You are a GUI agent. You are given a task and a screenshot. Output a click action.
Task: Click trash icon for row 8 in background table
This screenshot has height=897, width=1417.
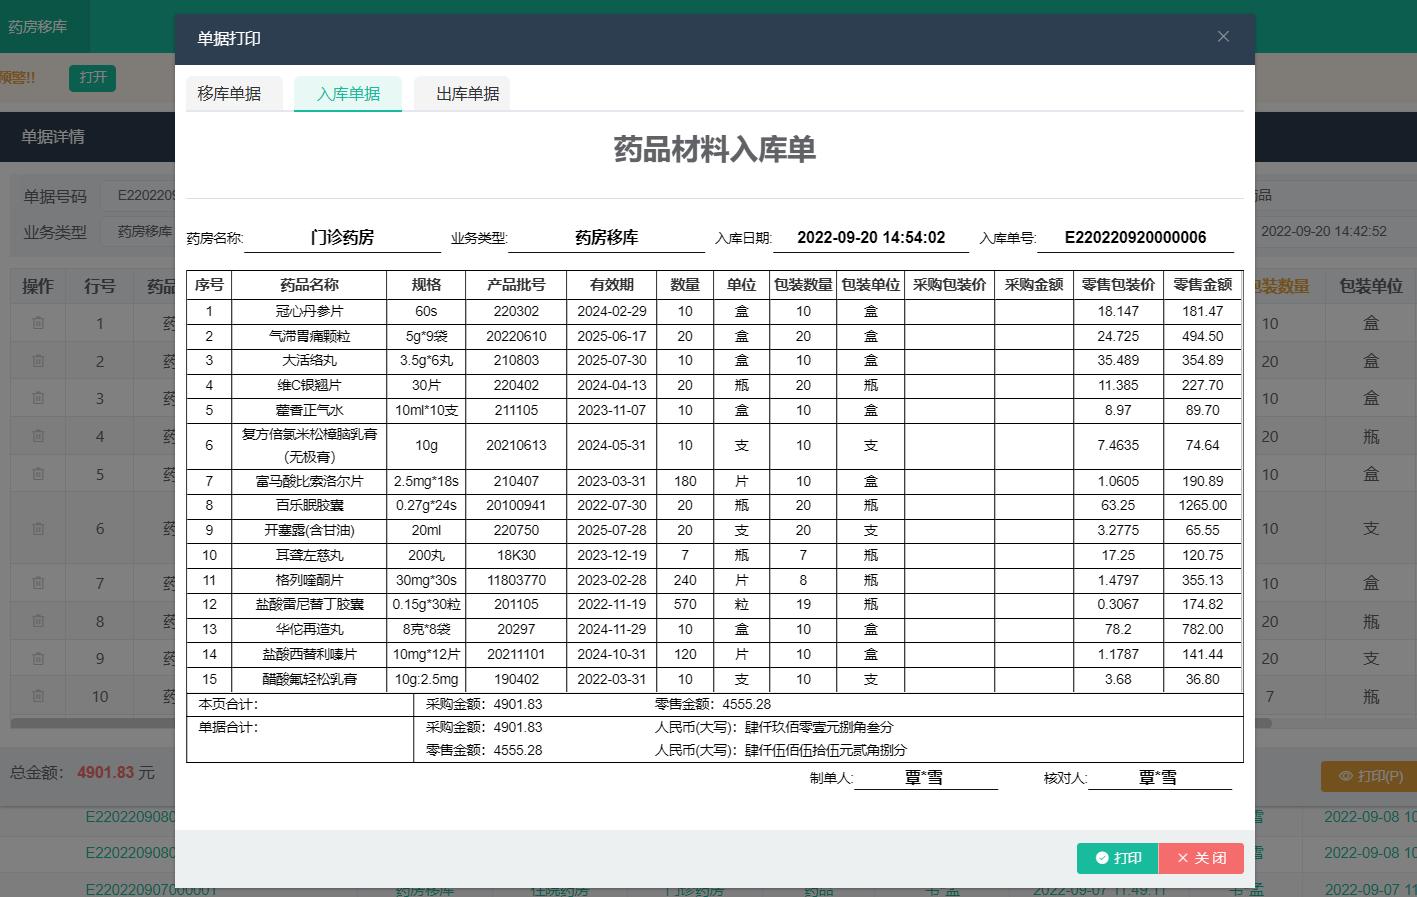38,621
